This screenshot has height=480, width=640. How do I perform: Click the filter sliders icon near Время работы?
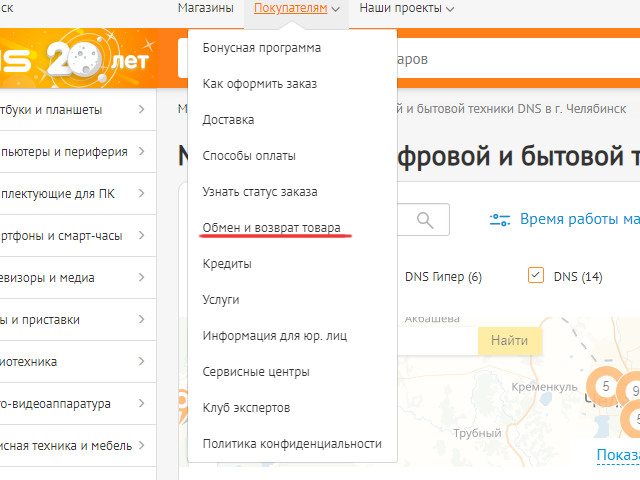pos(500,220)
